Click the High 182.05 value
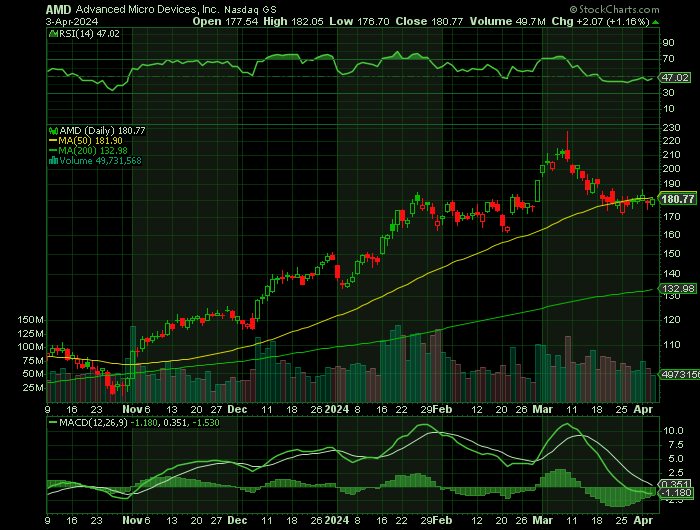 point(293,21)
